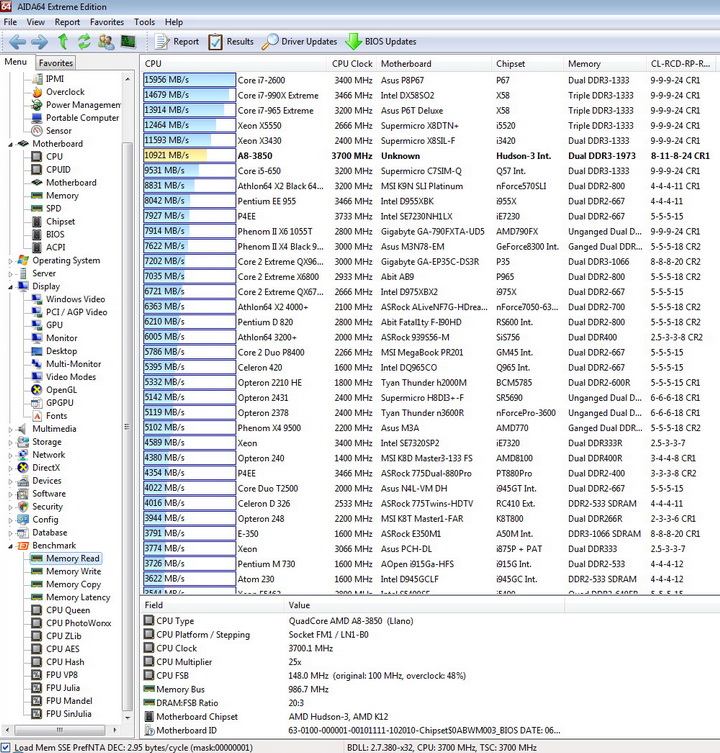
Task: Click the Value column header
Action: [424, 605]
